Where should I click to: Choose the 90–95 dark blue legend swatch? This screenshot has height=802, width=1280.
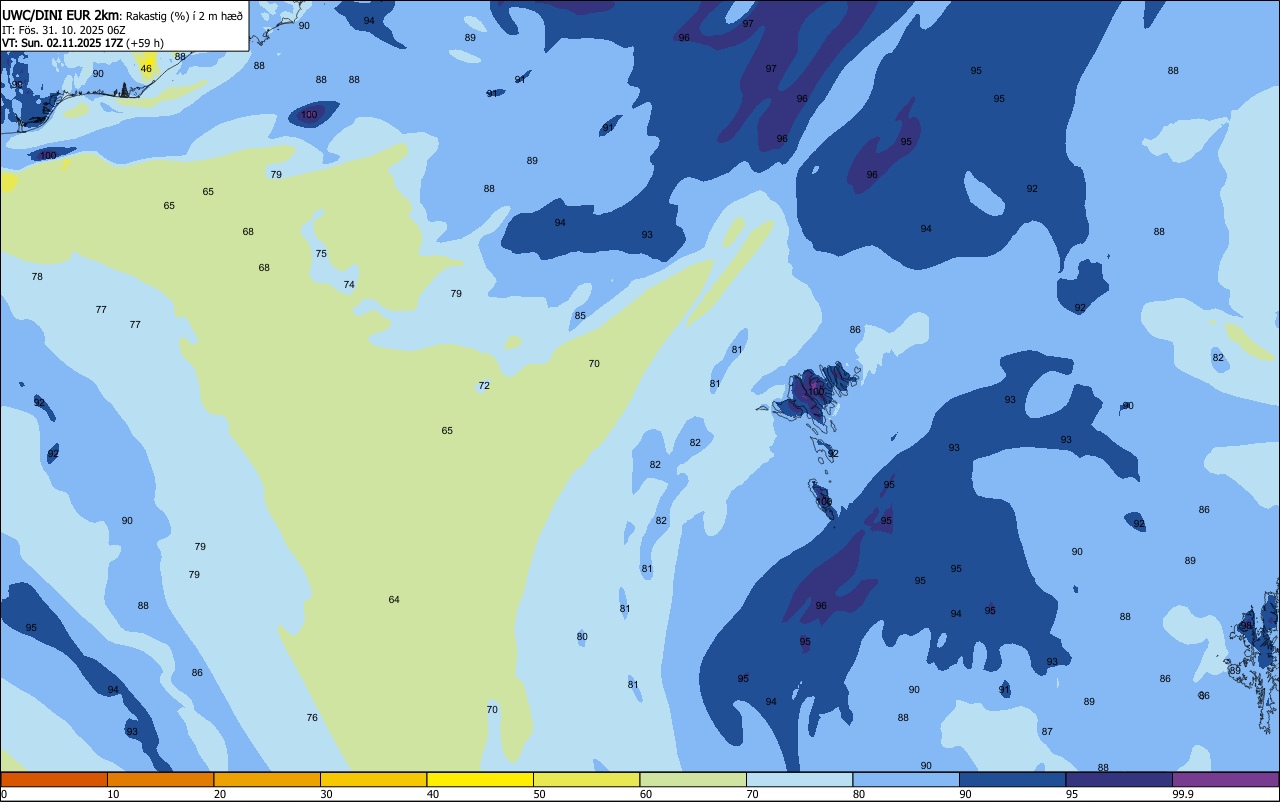pyautogui.click(x=1012, y=779)
